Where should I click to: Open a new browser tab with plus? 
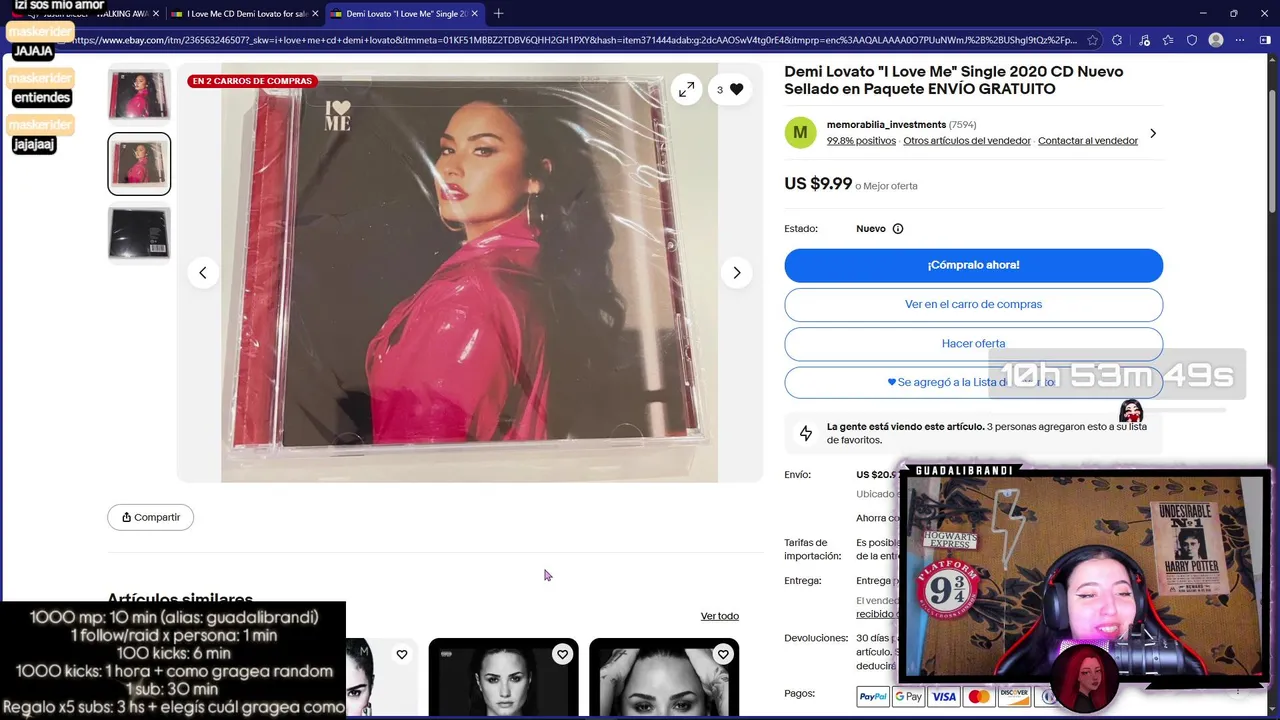click(x=498, y=14)
